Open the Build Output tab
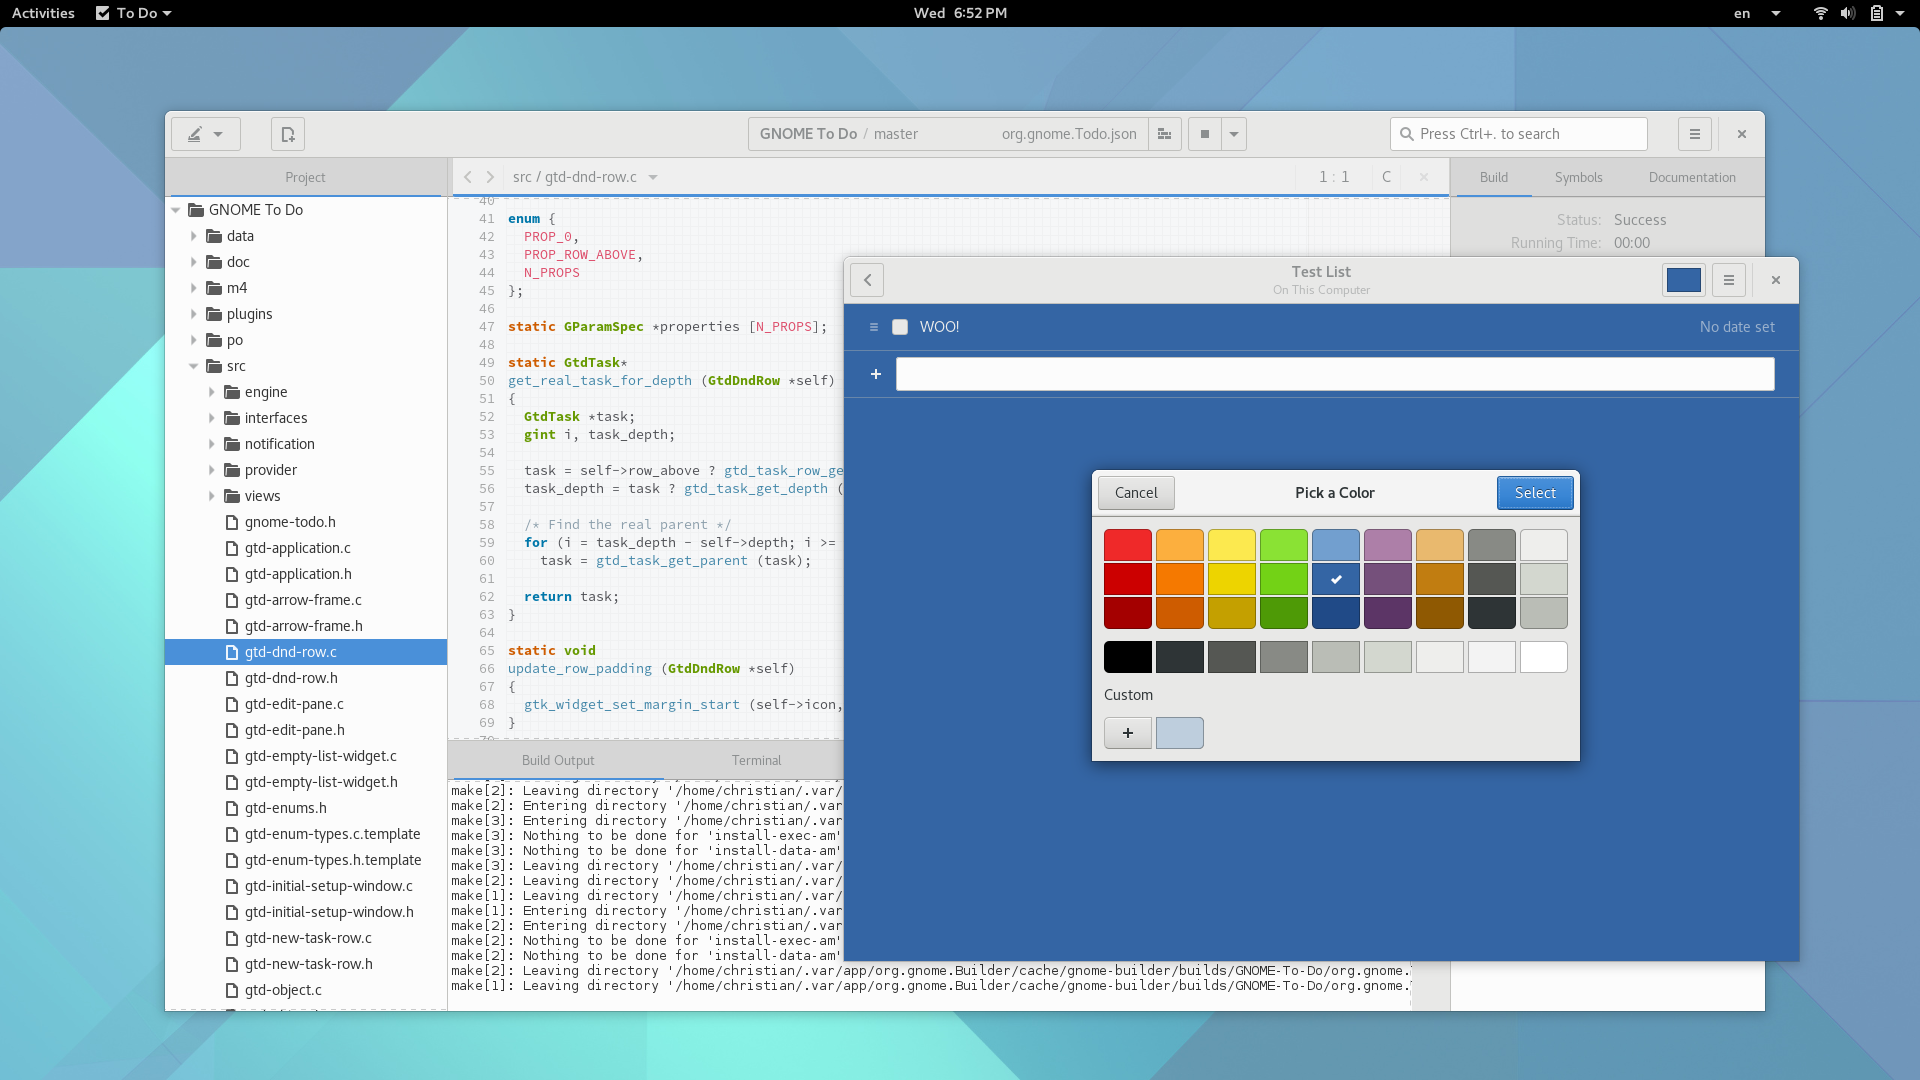 coord(558,760)
